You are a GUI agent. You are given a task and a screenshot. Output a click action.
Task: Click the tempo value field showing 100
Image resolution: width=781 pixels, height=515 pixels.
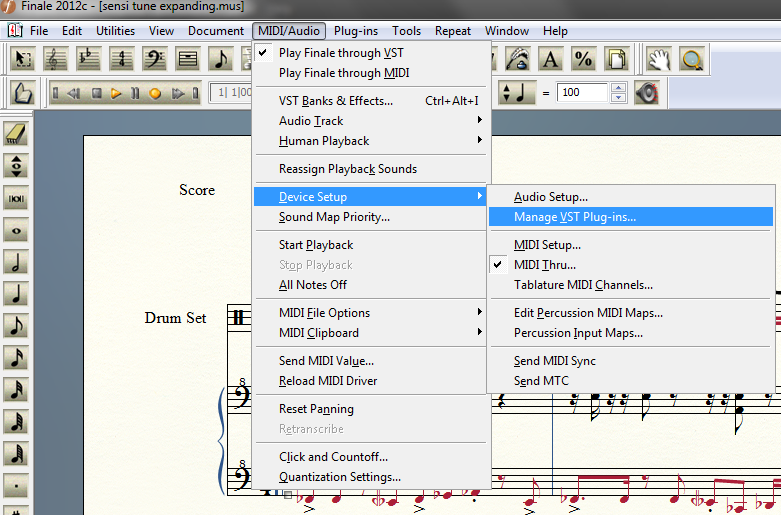pyautogui.click(x=582, y=93)
